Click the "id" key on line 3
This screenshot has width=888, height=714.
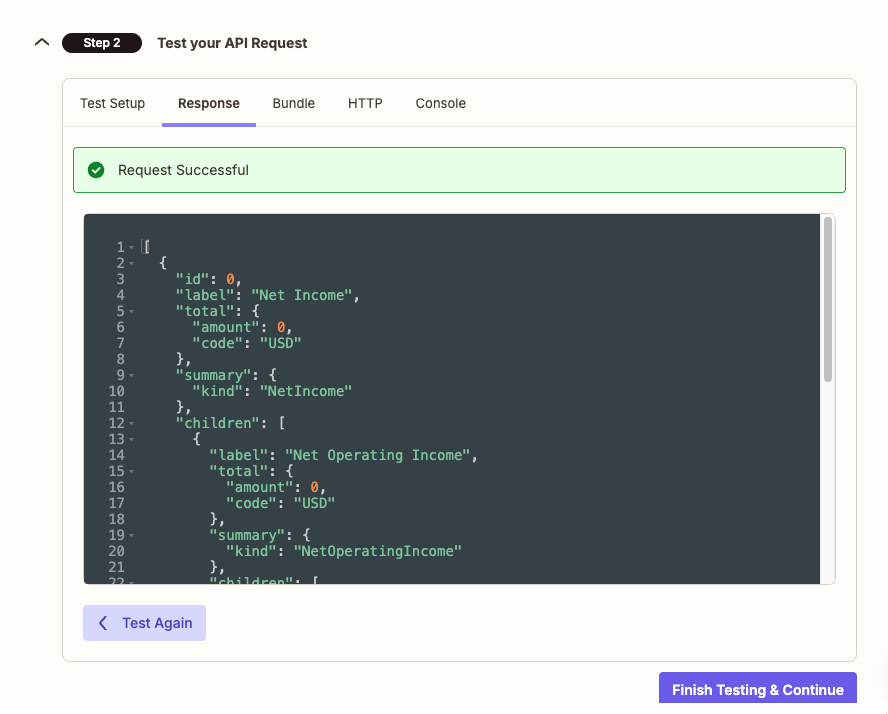pyautogui.click(x=193, y=279)
